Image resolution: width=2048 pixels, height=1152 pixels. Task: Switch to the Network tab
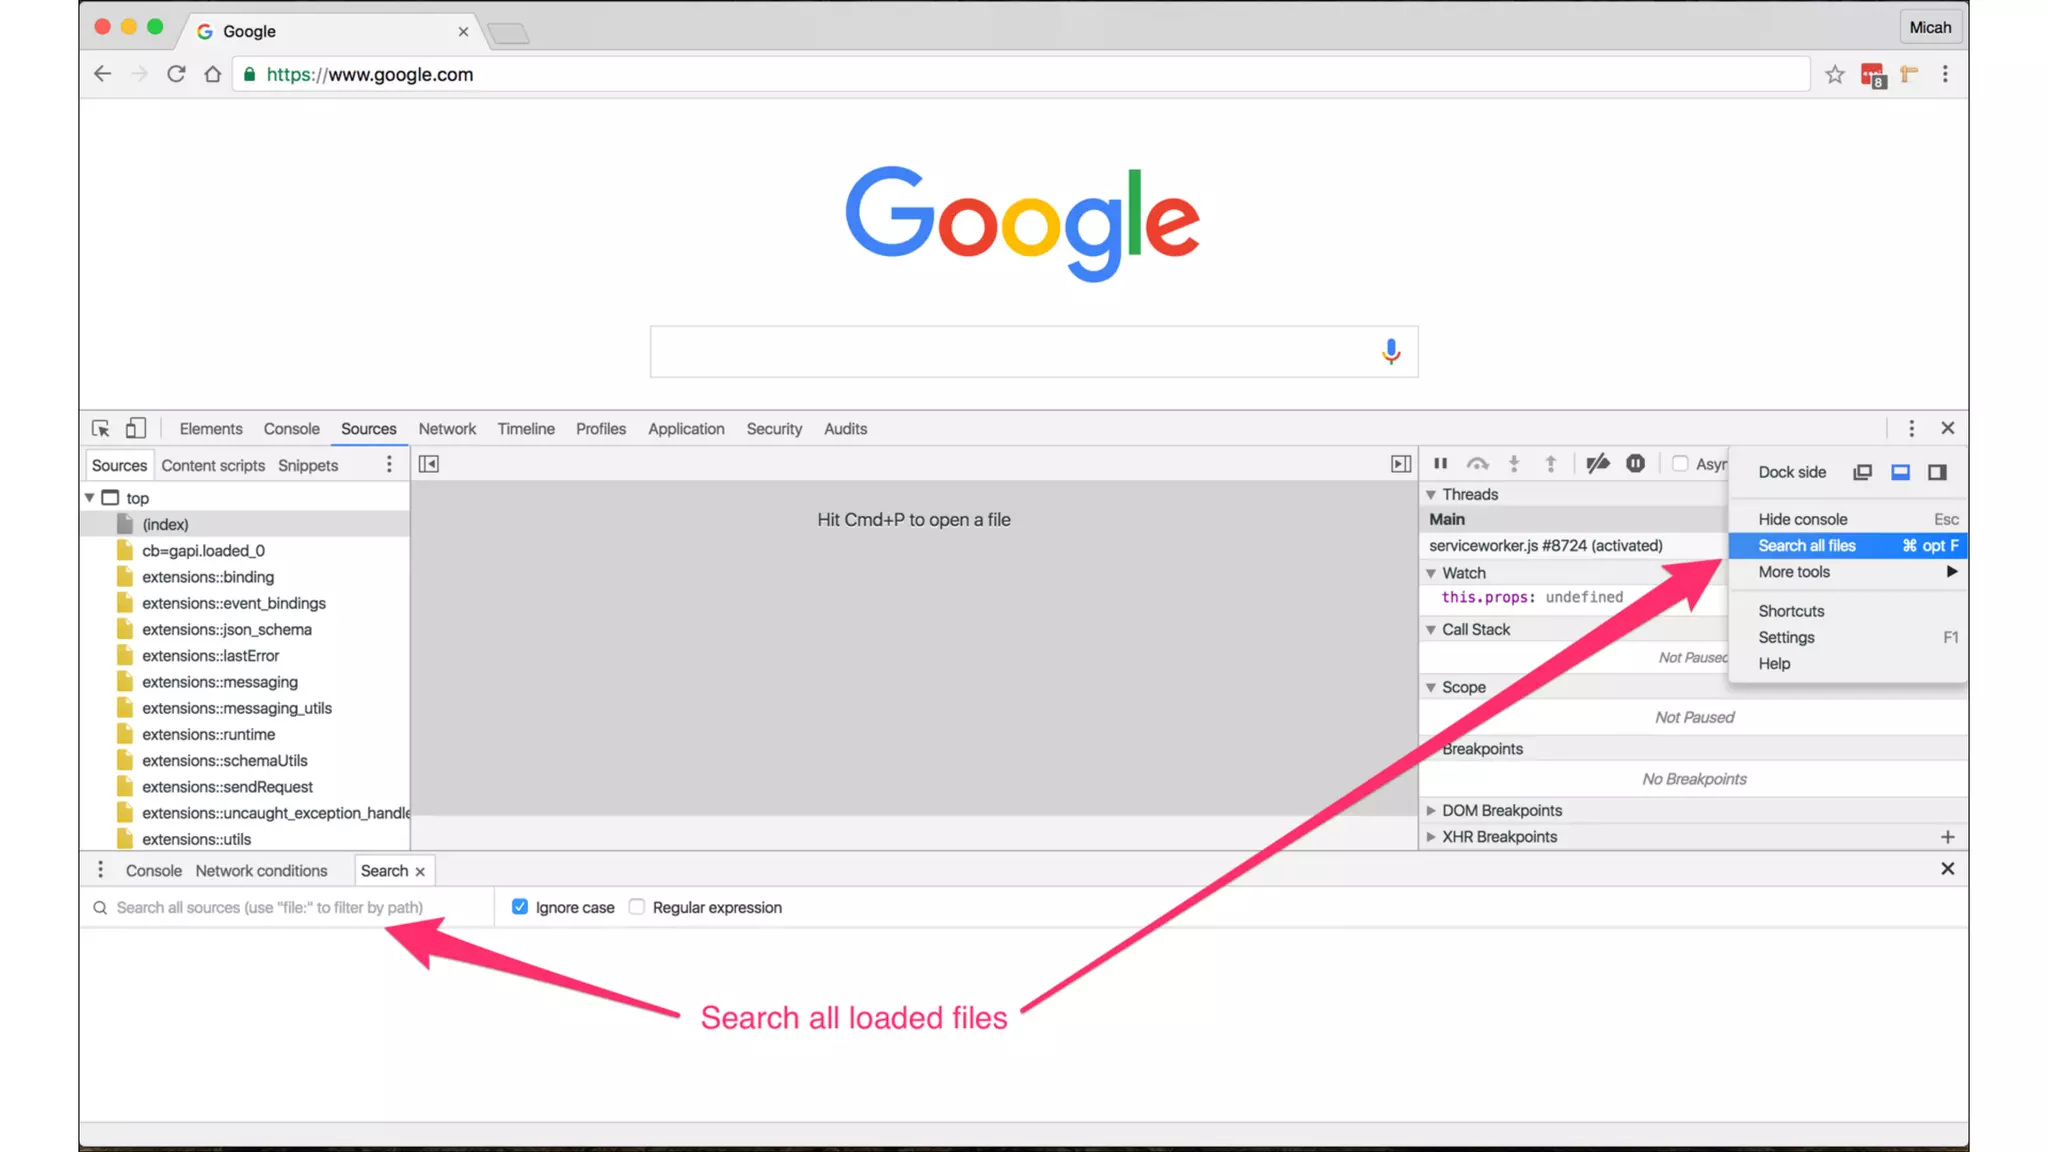[447, 428]
